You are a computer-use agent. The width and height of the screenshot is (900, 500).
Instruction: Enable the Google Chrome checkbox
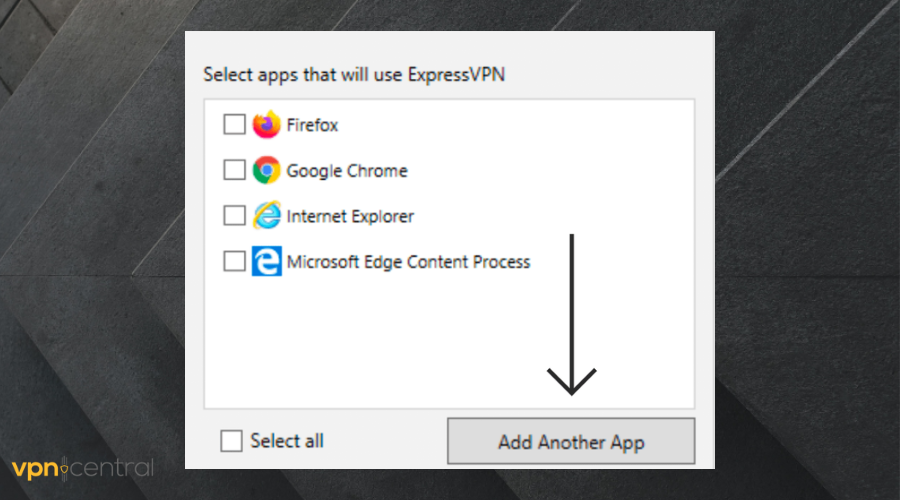point(234,171)
